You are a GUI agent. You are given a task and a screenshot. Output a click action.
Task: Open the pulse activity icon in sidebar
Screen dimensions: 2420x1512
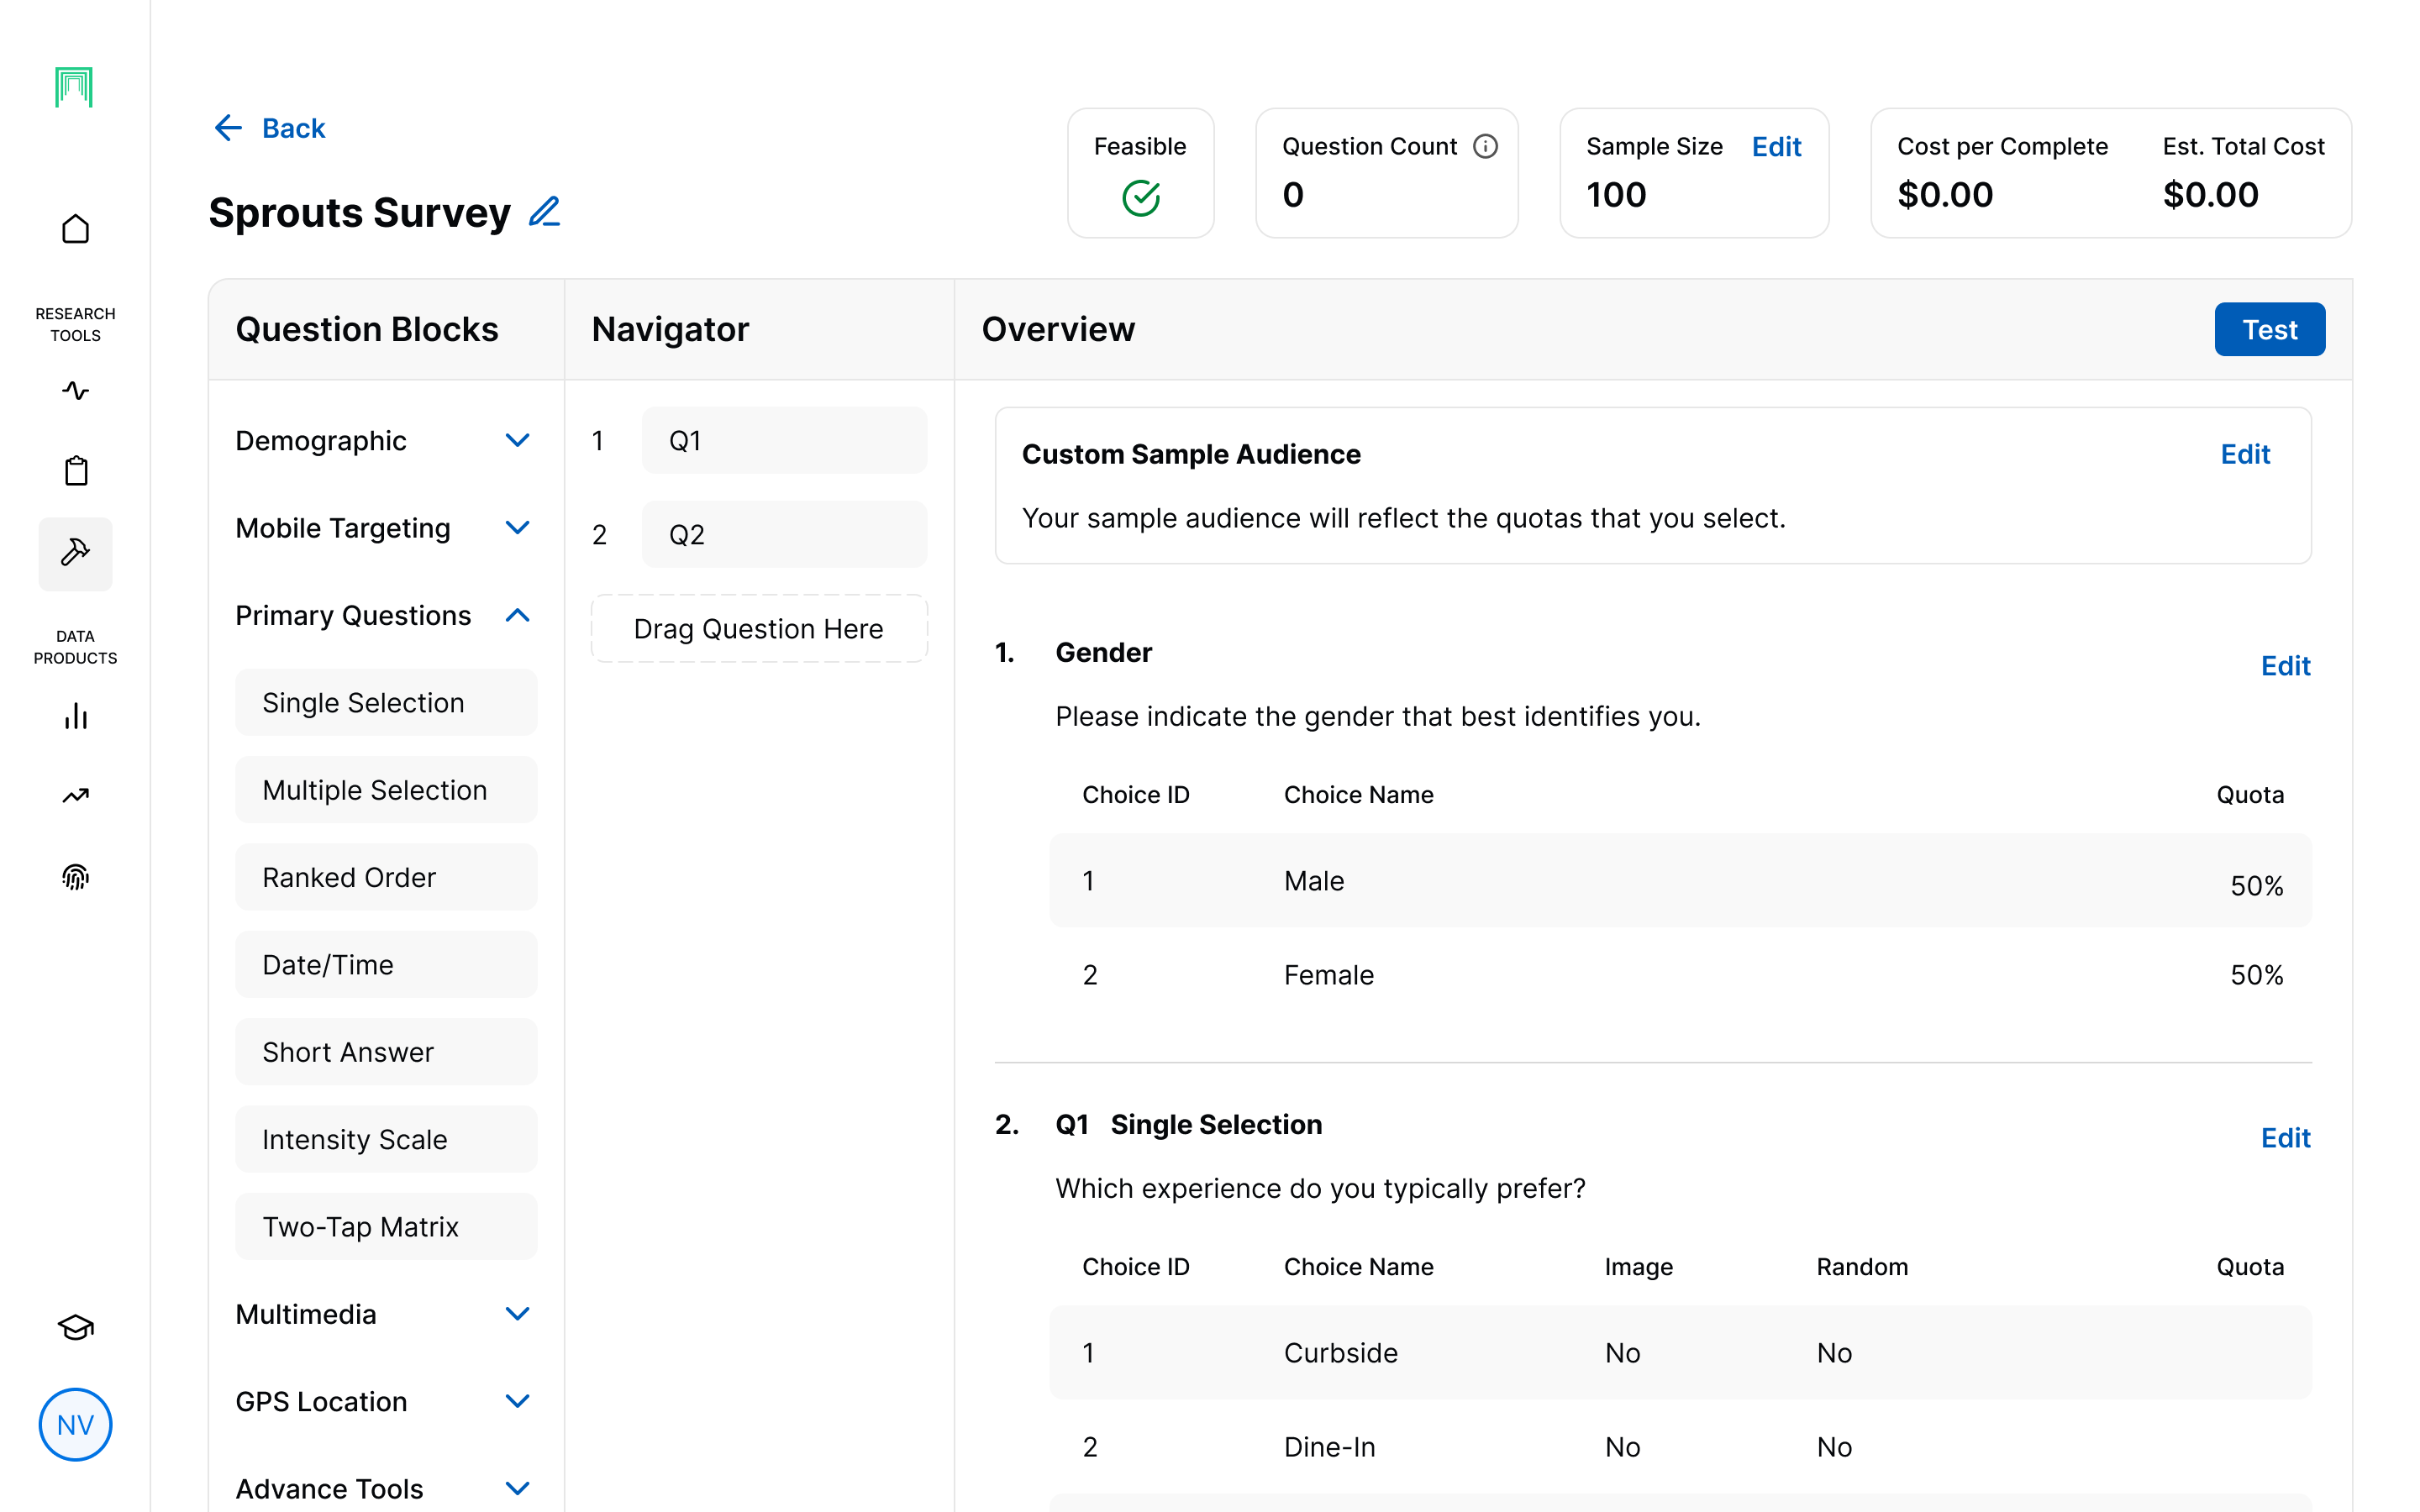tap(75, 390)
